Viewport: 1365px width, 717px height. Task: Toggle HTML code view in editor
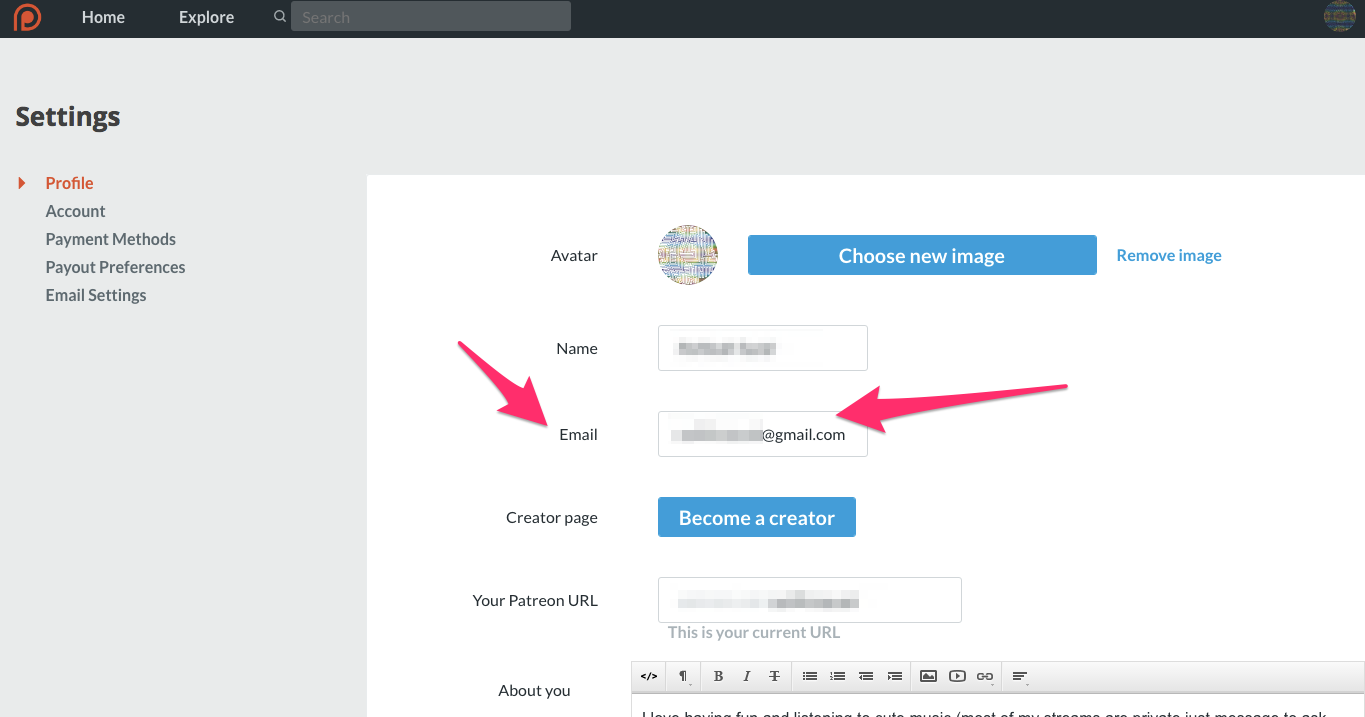649,676
